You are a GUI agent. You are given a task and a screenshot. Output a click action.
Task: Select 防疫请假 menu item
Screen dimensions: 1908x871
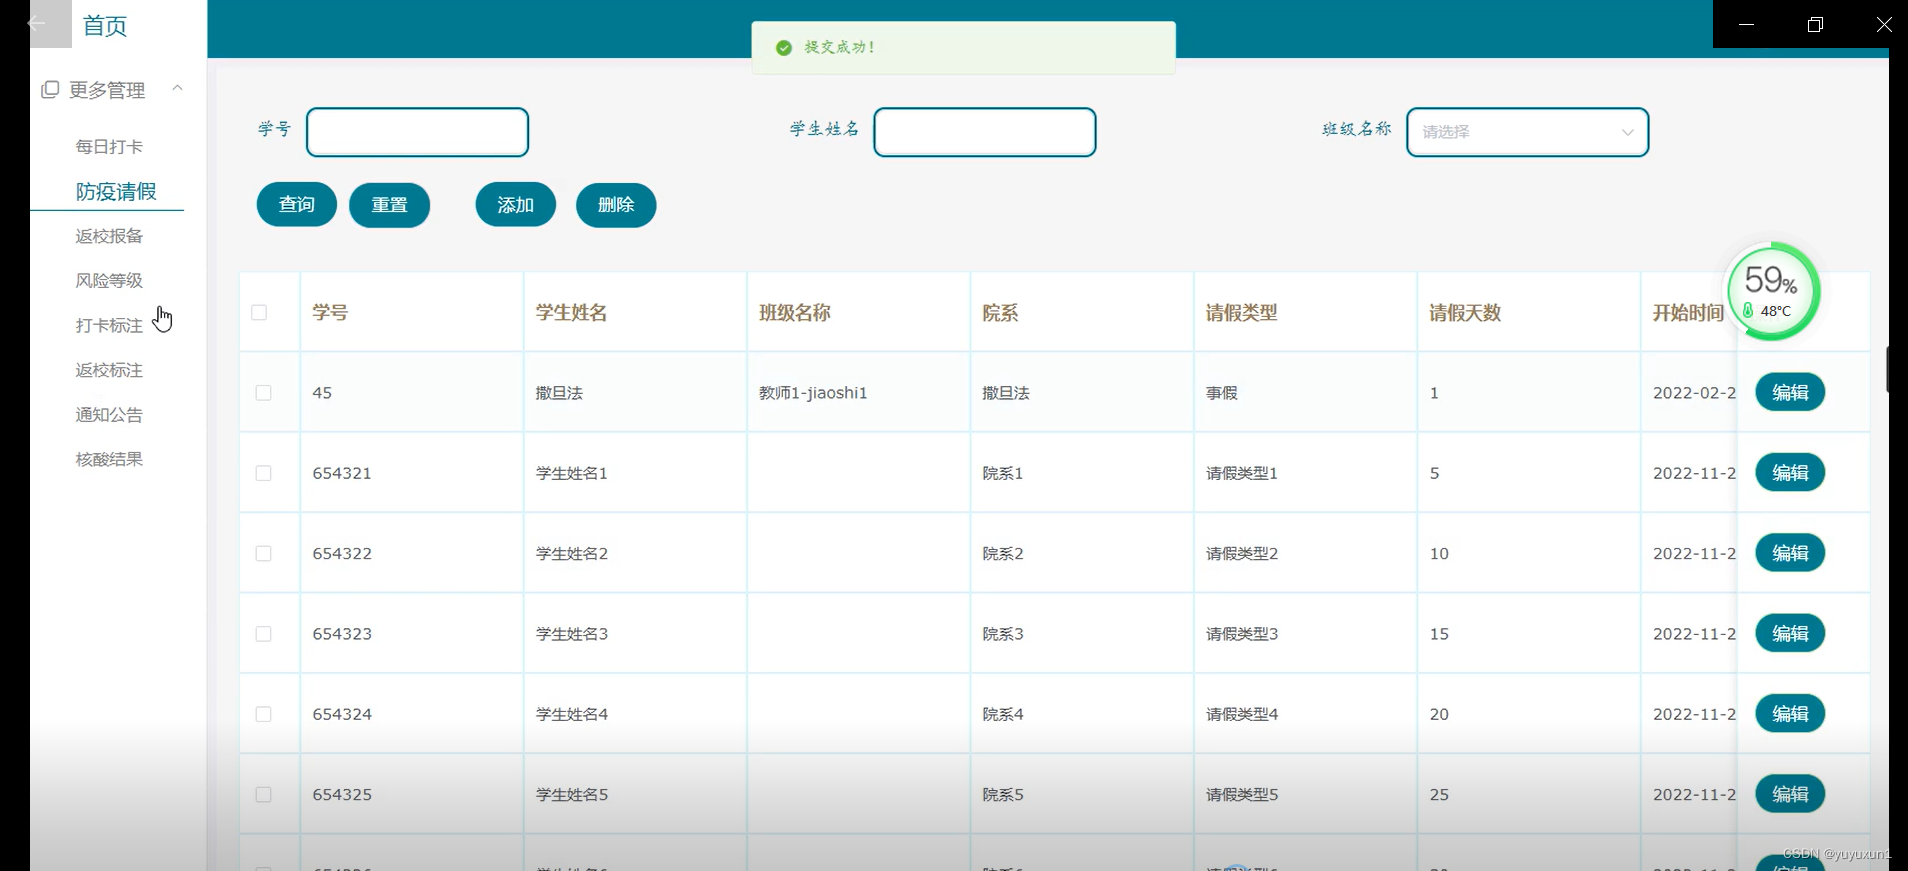click(116, 191)
